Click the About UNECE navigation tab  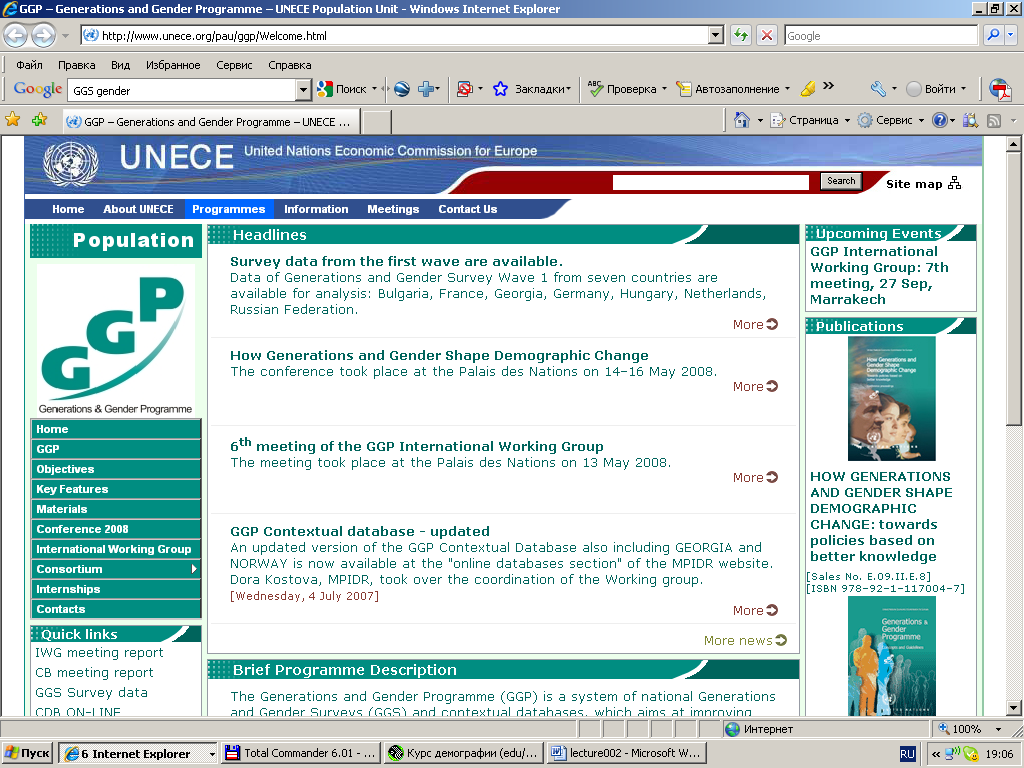138,209
